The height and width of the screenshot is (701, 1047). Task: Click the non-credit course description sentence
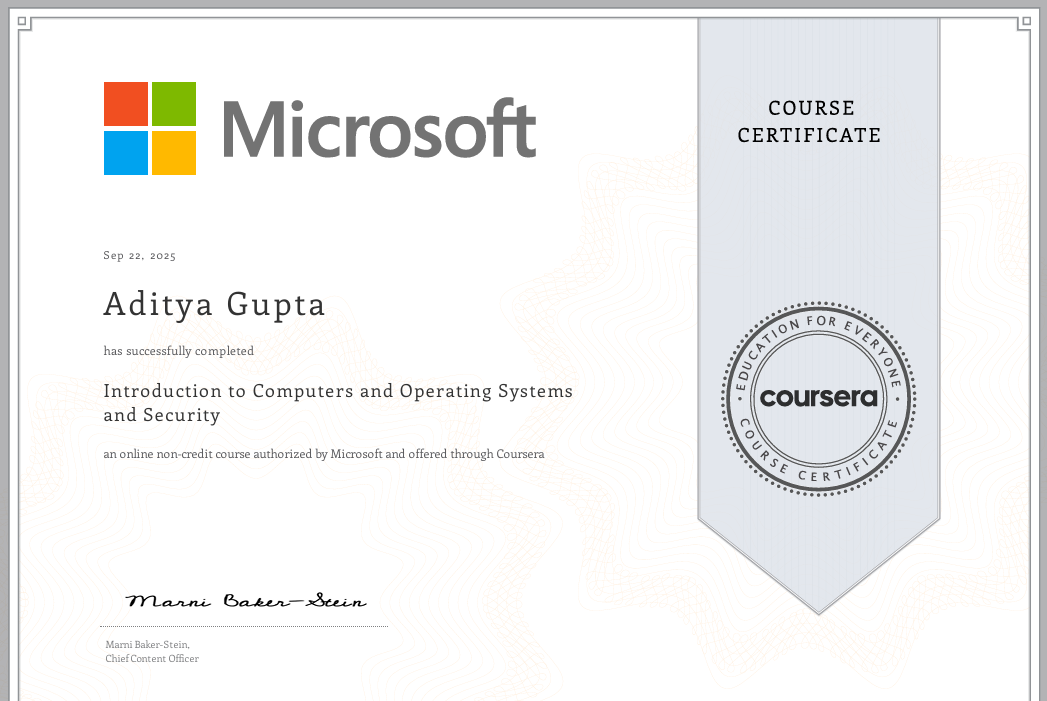pyautogui.click(x=324, y=454)
